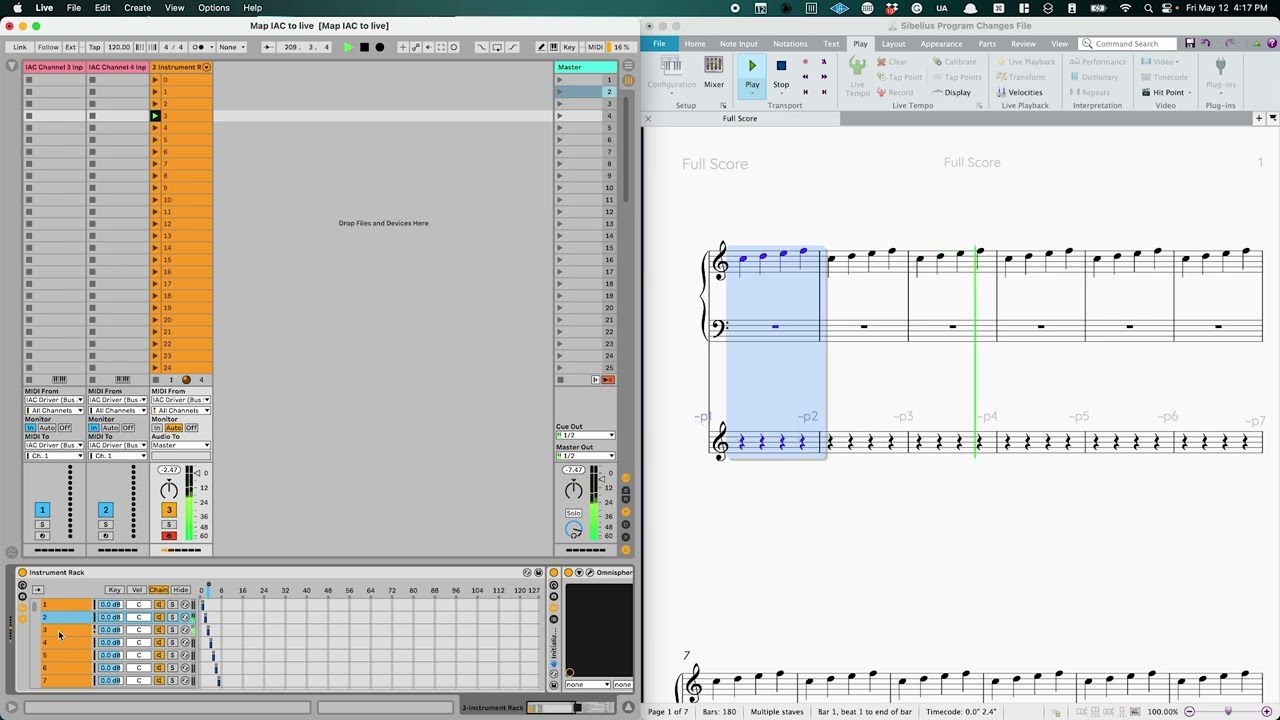Enable the Key map mode switch

(x=569, y=47)
